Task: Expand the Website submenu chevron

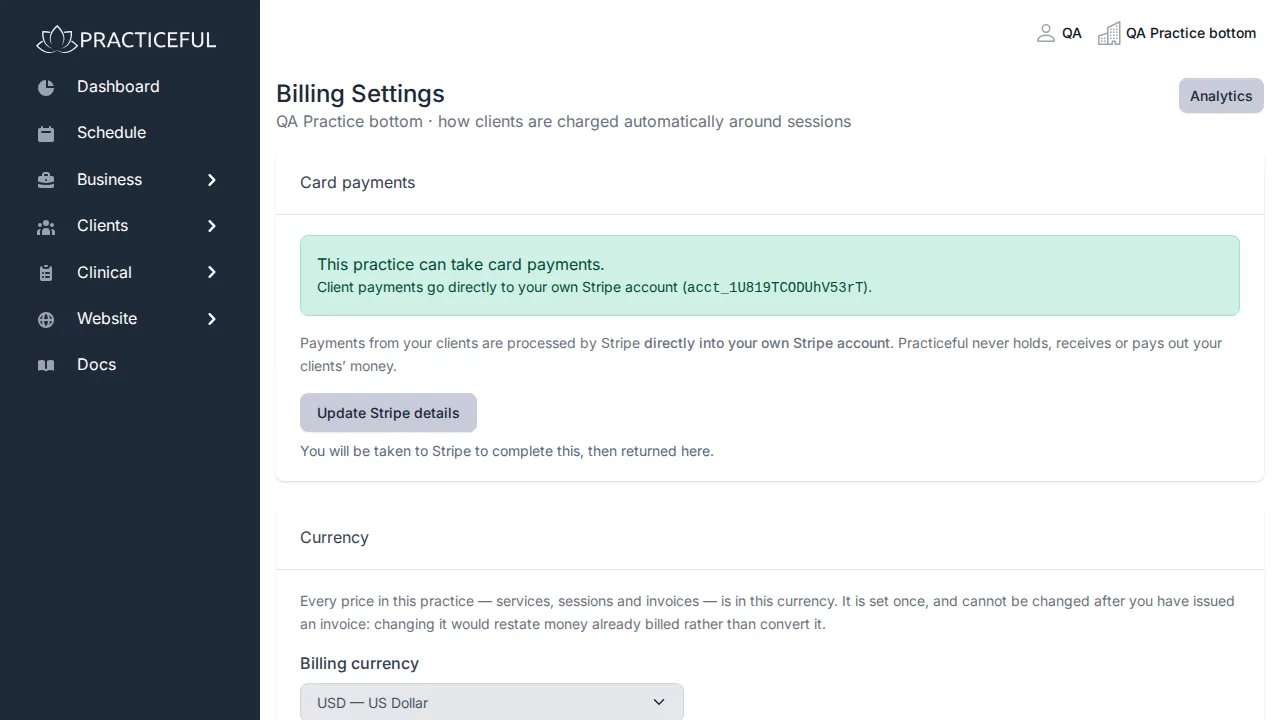Action: (x=212, y=319)
